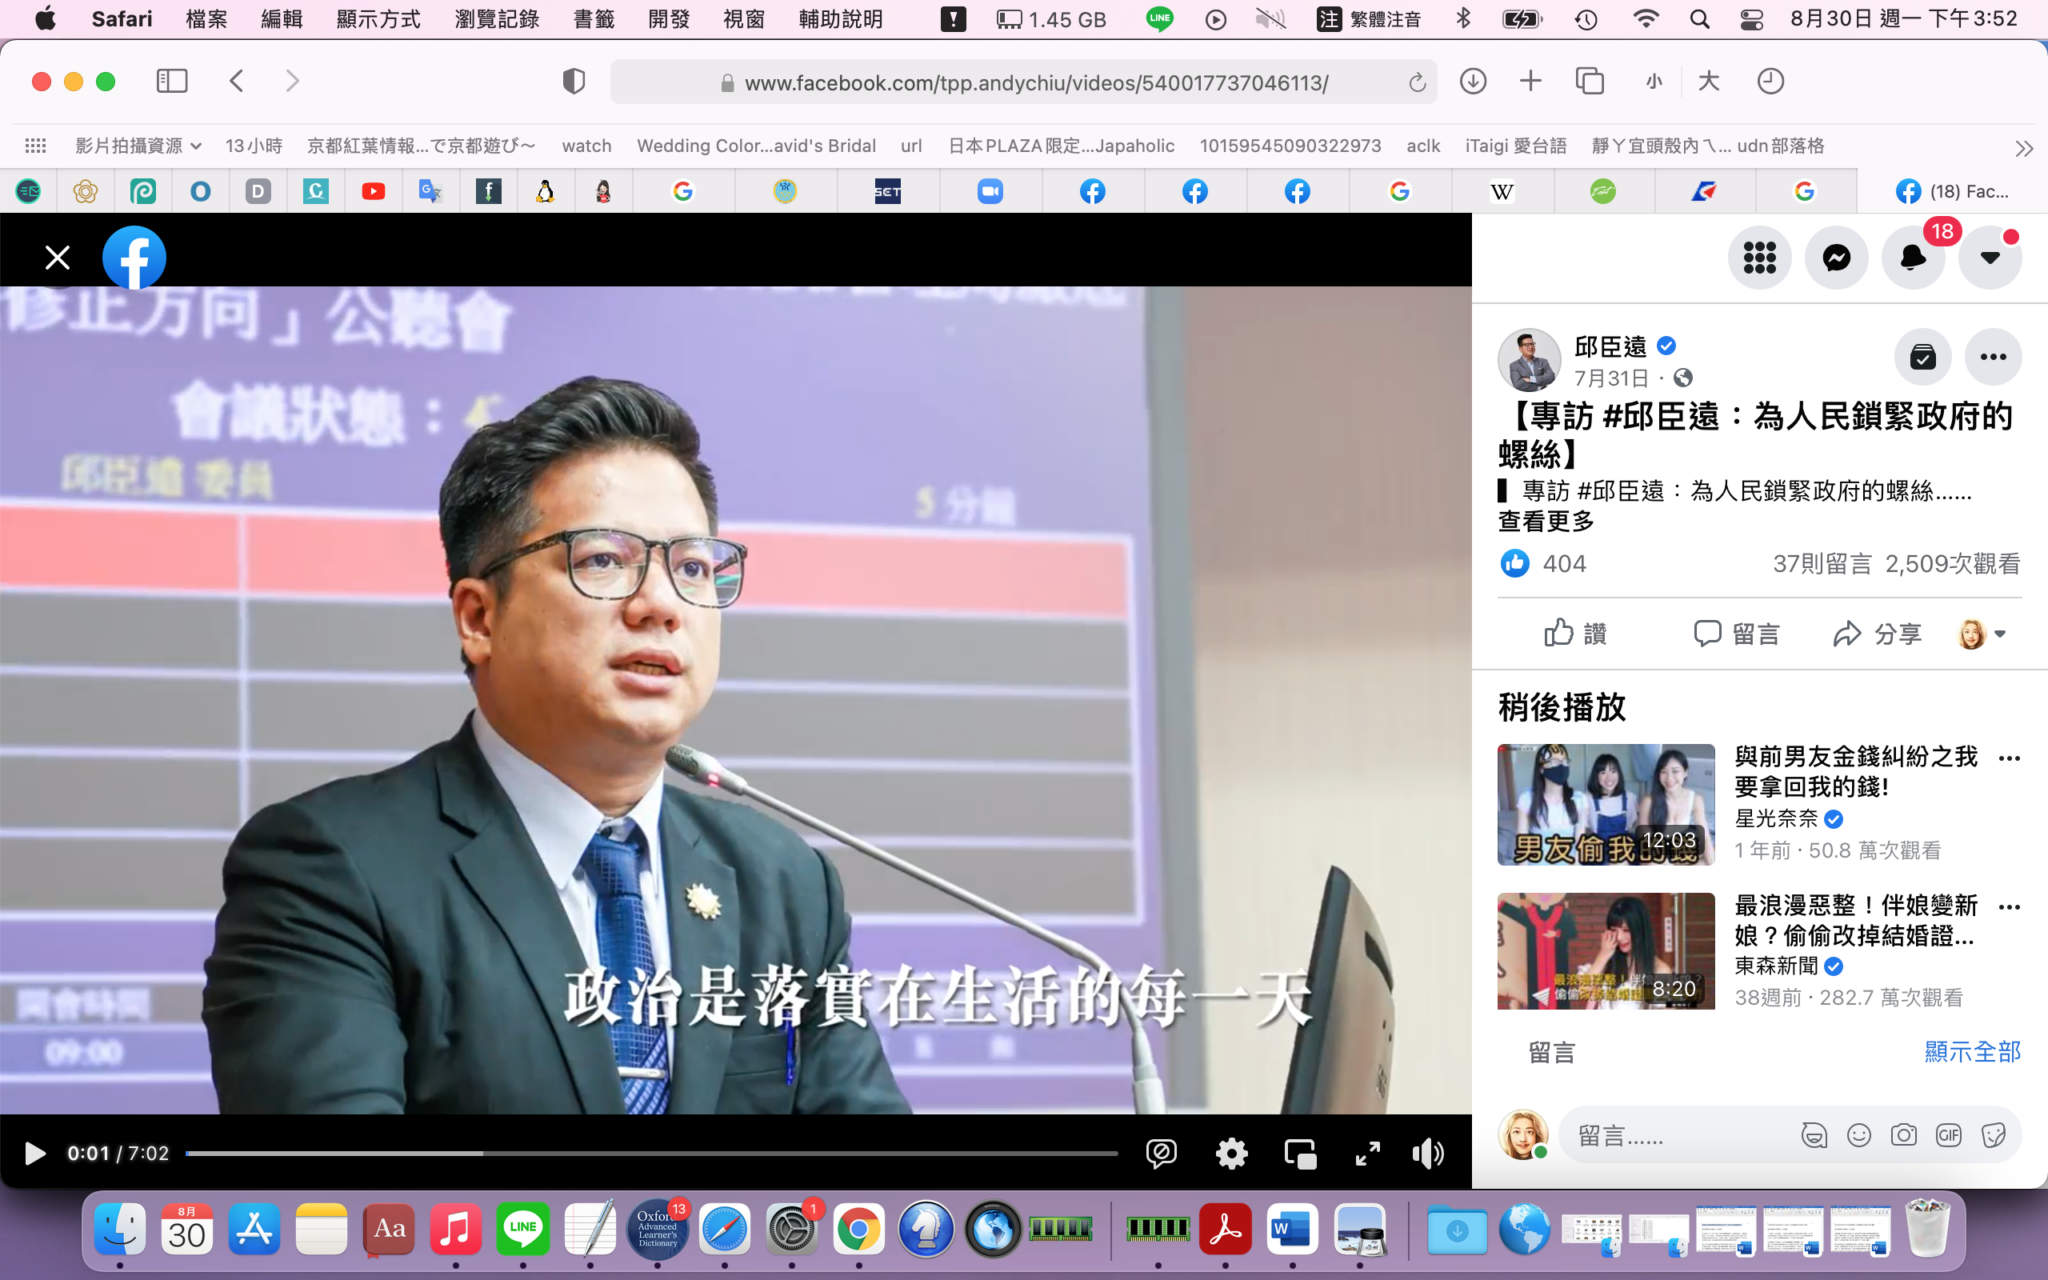Click the GIF icon in comment box
2048x1280 pixels.
coord(1948,1135)
